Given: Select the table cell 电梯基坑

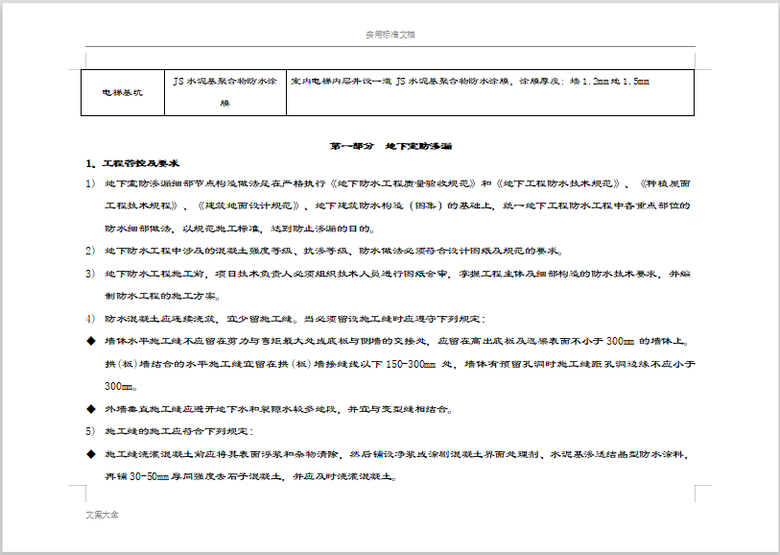Looking at the screenshot, I should [x=123, y=92].
